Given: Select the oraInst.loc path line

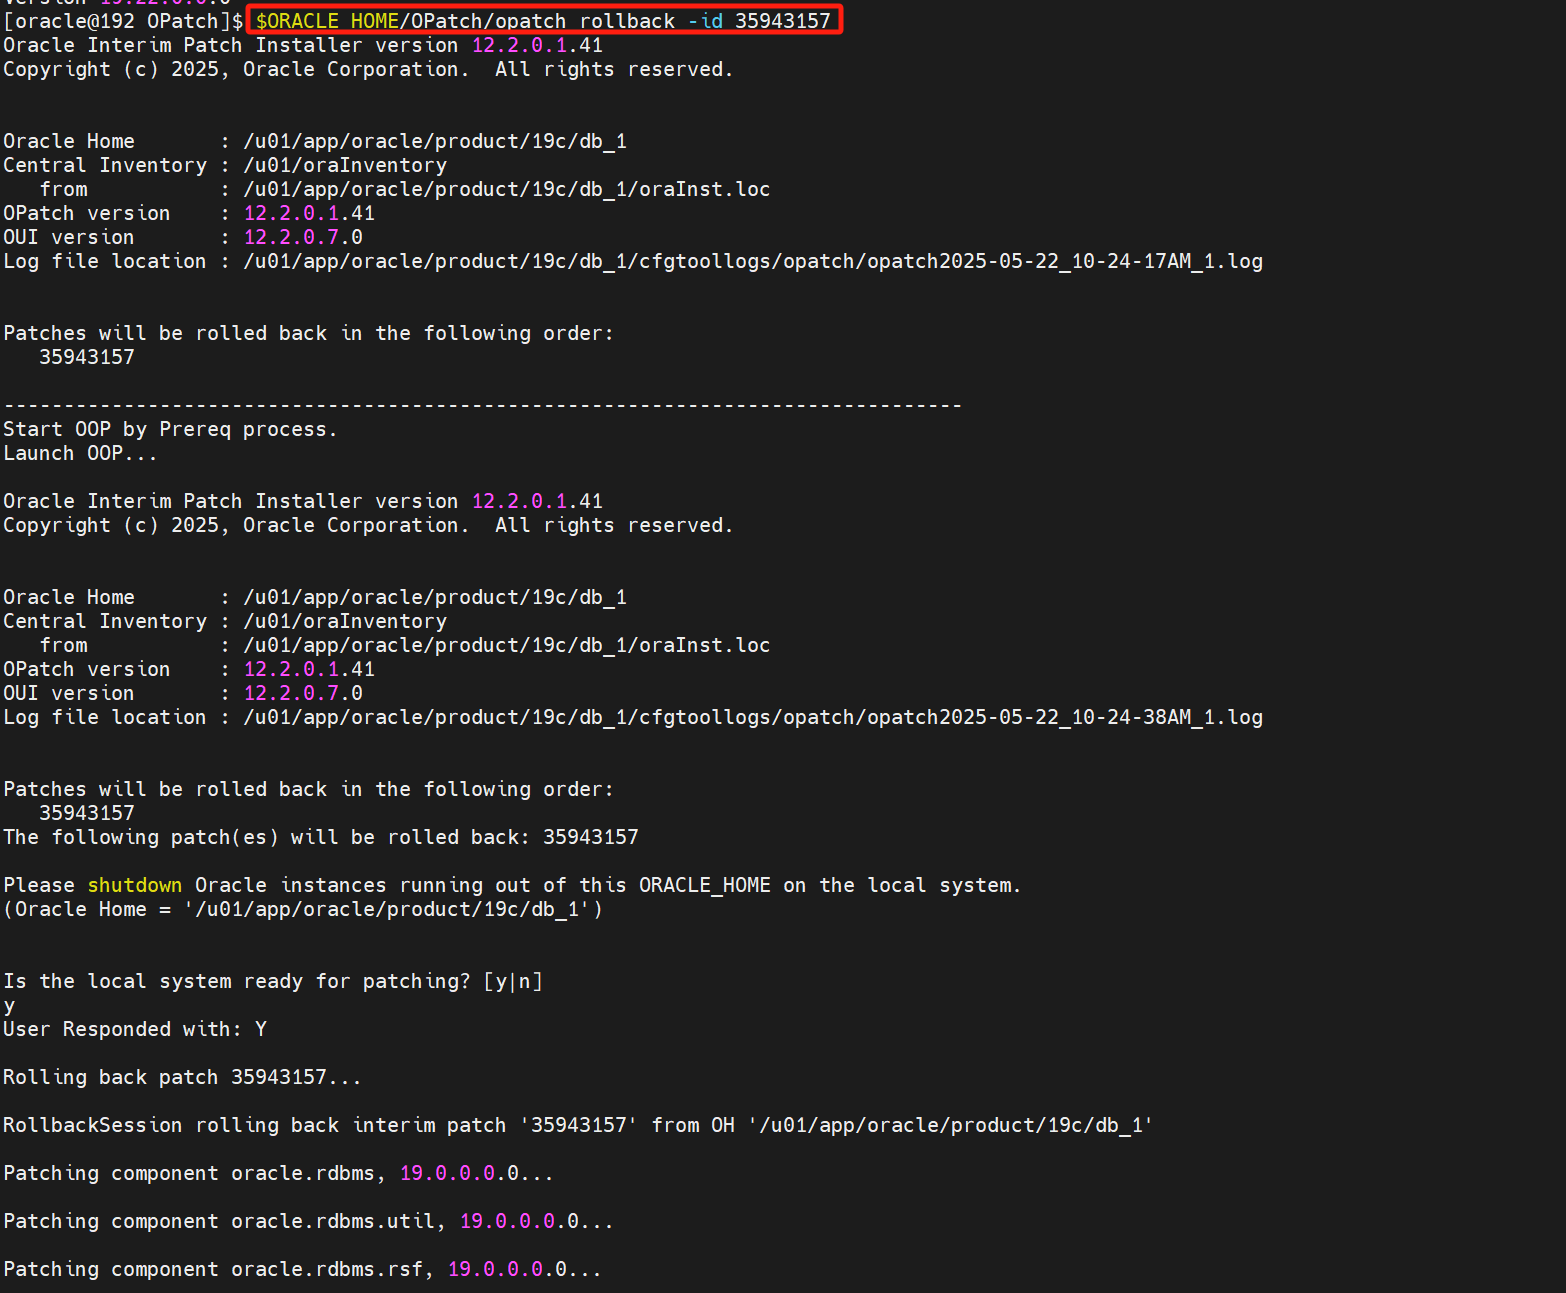Looking at the screenshot, I should tap(506, 188).
